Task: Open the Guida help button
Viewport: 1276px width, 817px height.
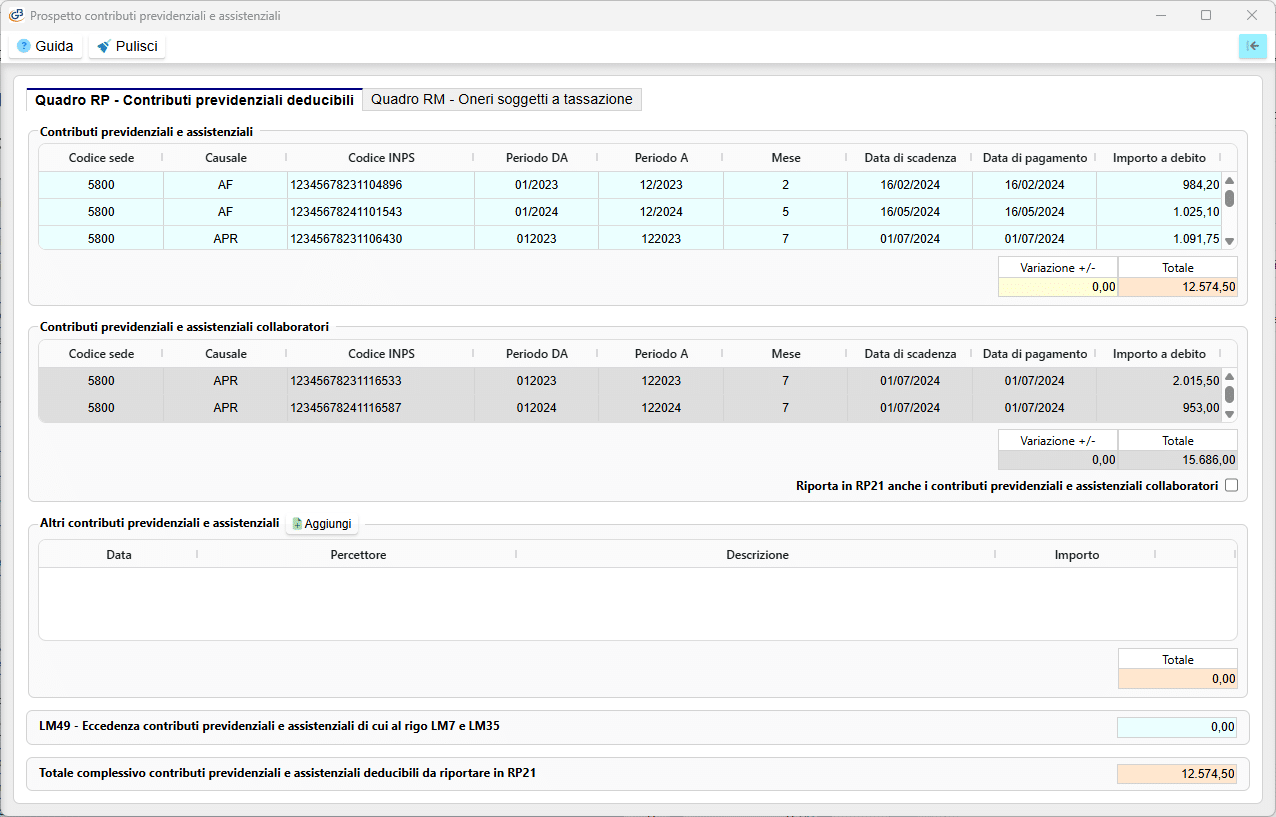Action: pos(45,46)
